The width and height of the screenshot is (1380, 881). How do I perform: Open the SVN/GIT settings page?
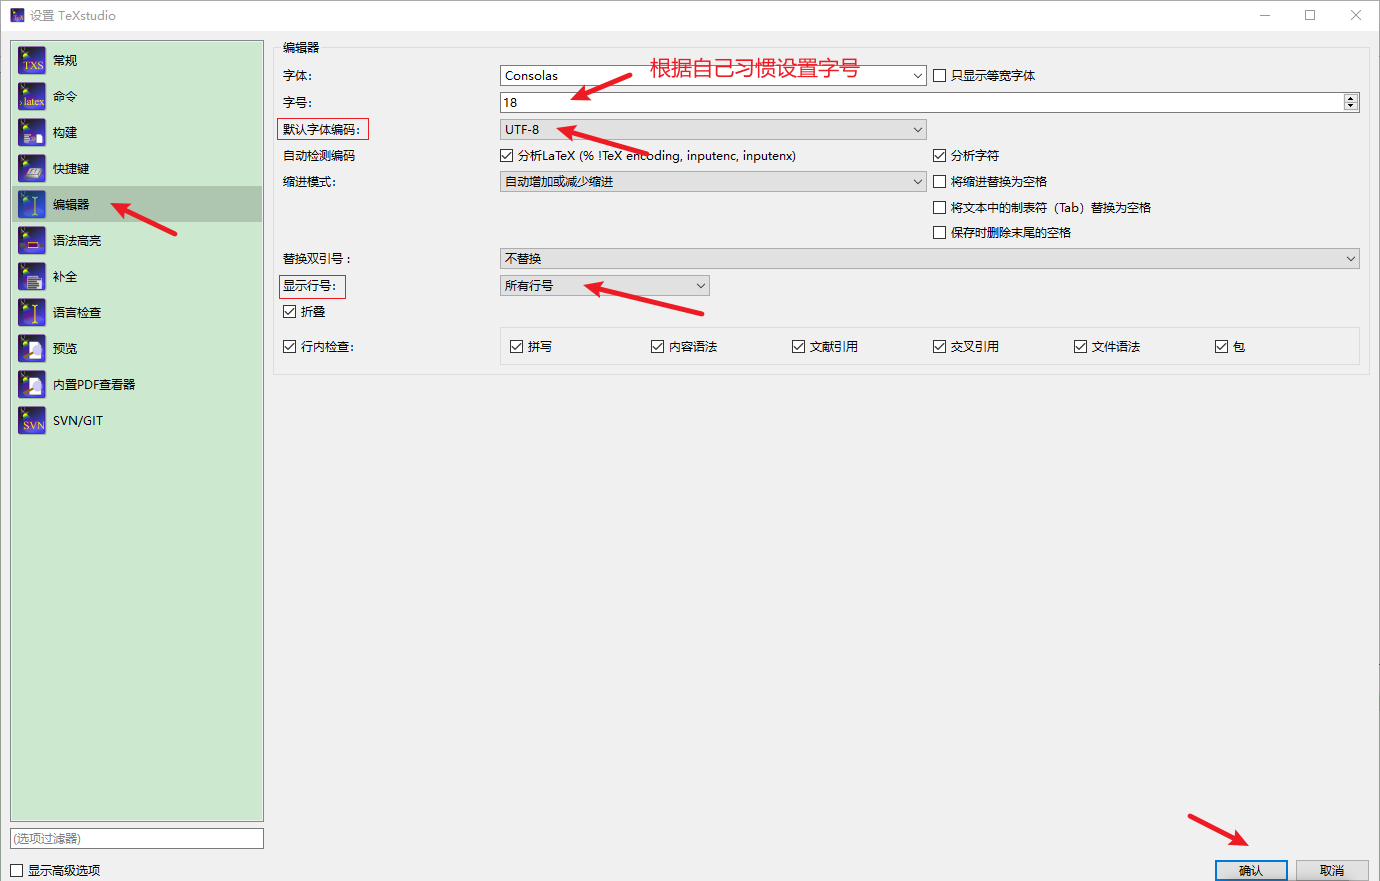136,420
